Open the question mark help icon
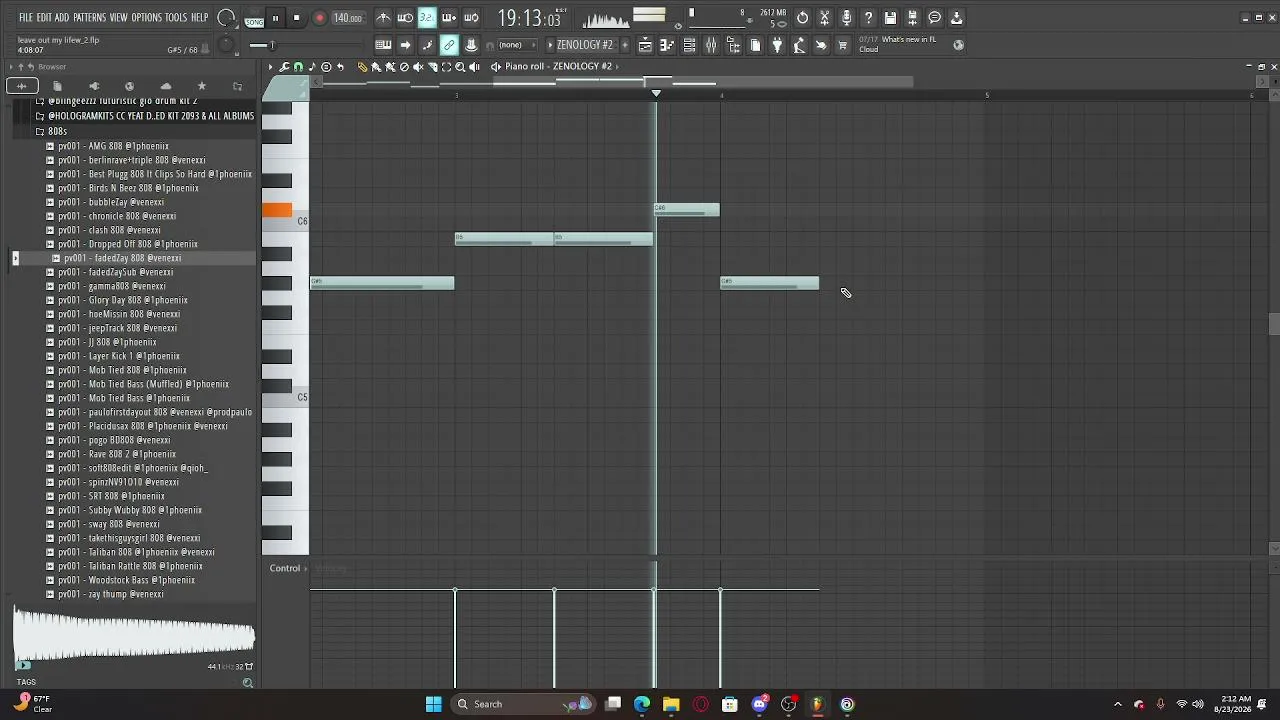The width and height of the screenshot is (1280, 720). (x=868, y=18)
